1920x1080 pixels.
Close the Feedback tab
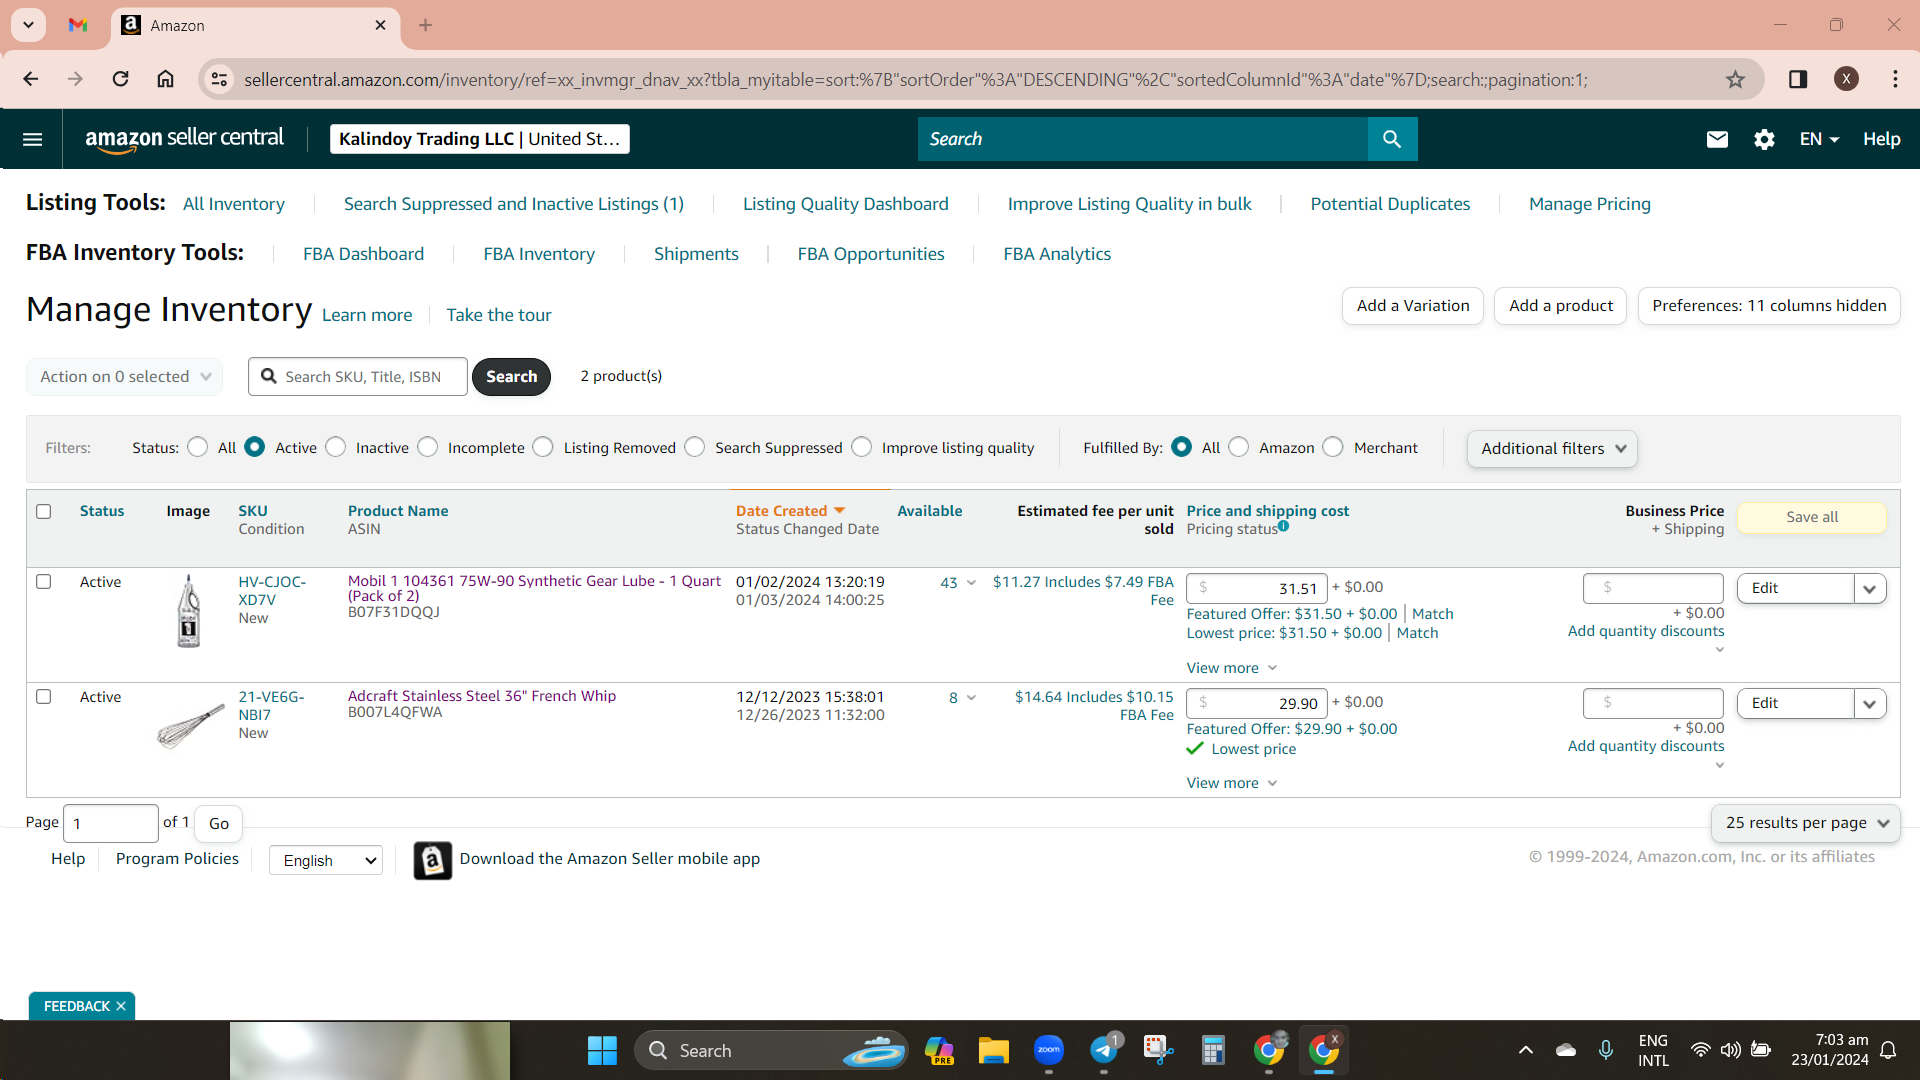tap(121, 1006)
